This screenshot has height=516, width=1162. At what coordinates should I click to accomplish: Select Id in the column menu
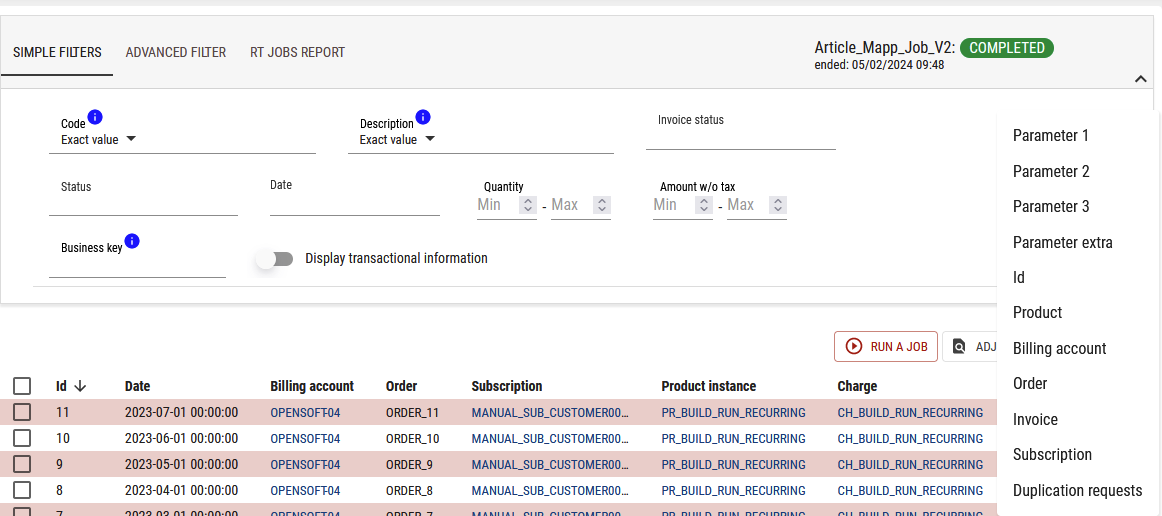click(x=1079, y=277)
